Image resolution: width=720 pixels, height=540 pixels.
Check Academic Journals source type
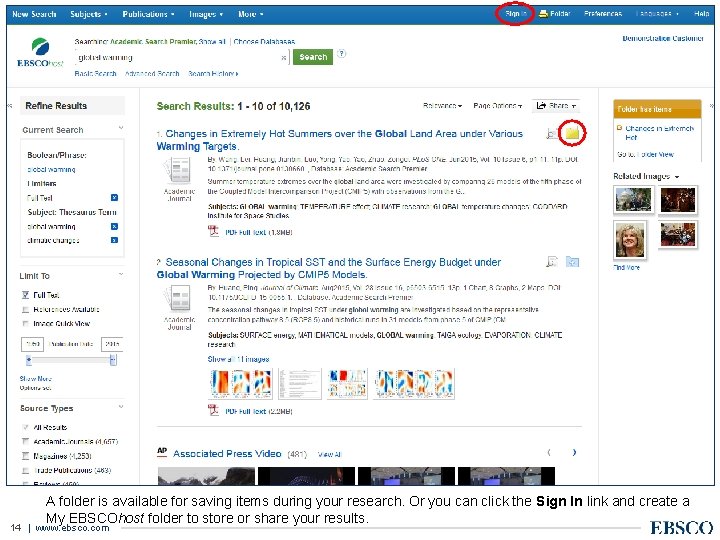point(25,442)
